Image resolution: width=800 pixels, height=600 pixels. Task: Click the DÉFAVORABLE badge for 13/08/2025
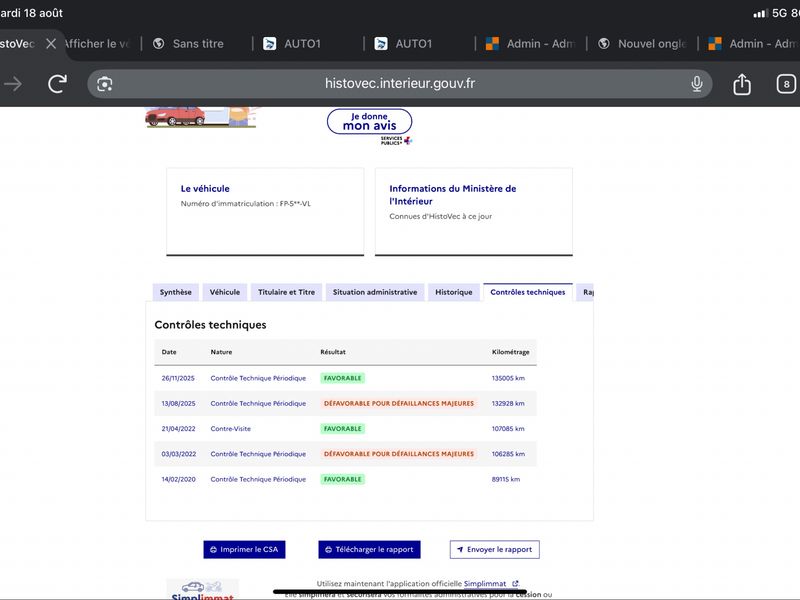coord(399,403)
